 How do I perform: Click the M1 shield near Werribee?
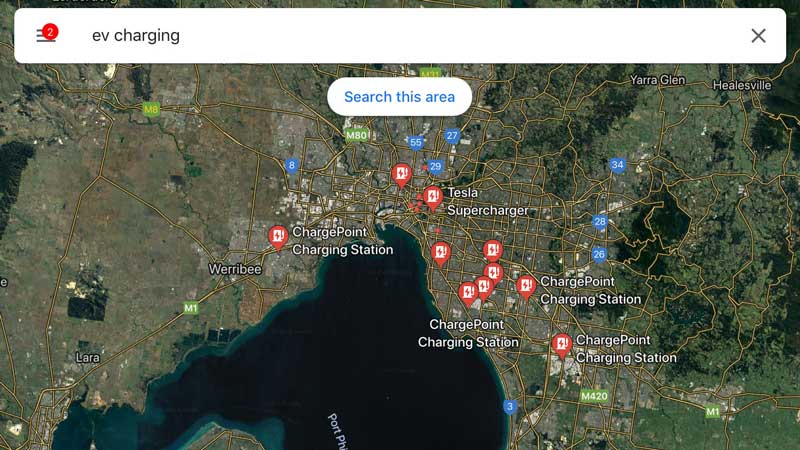tap(190, 308)
